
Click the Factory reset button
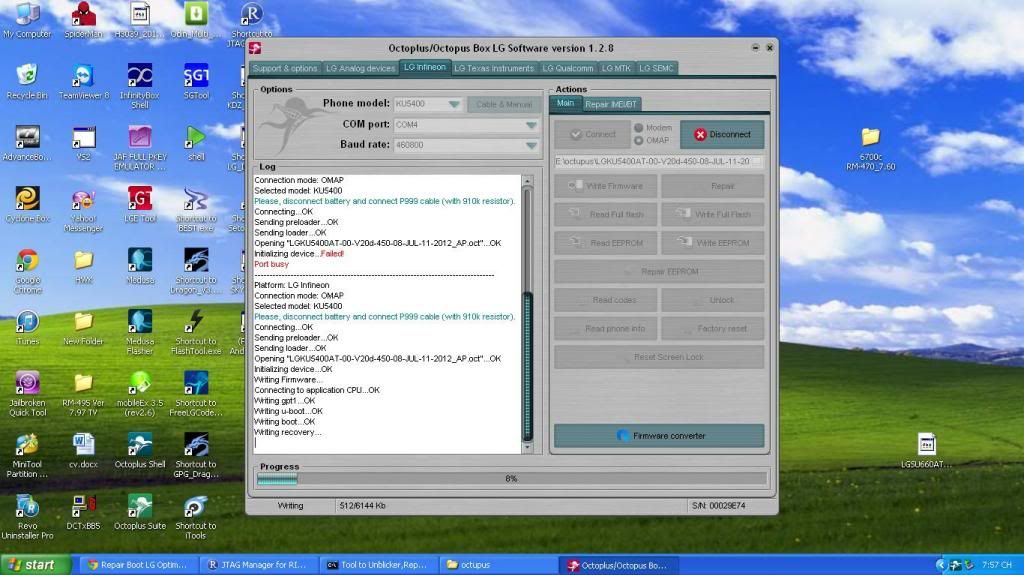tap(712, 328)
